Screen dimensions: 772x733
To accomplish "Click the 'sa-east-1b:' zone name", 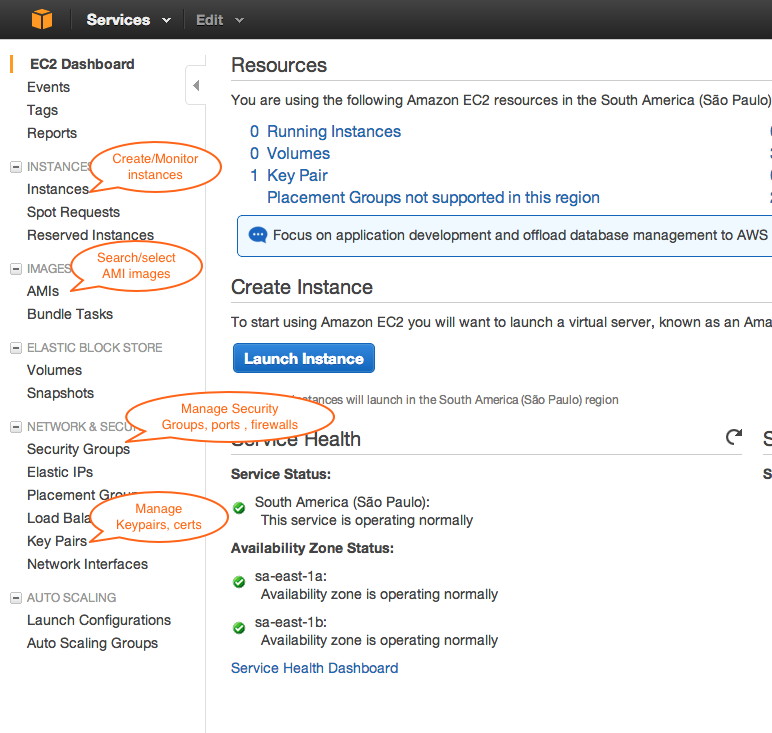I will tap(291, 622).
